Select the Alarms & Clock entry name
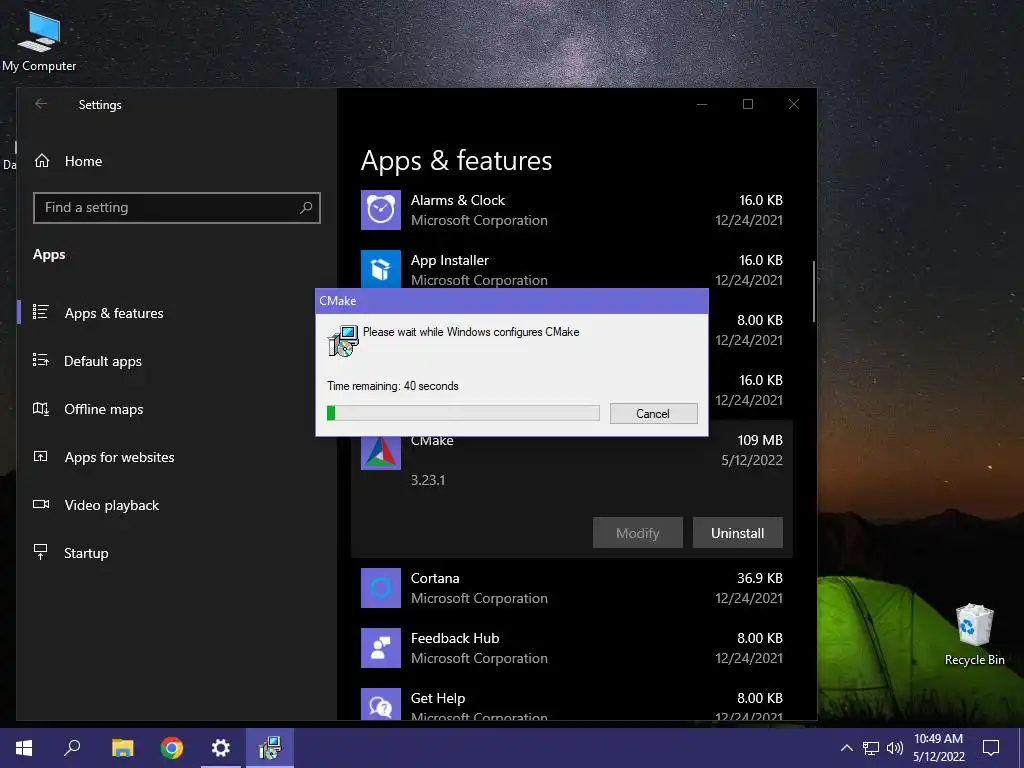This screenshot has height=768, width=1024. (x=458, y=200)
